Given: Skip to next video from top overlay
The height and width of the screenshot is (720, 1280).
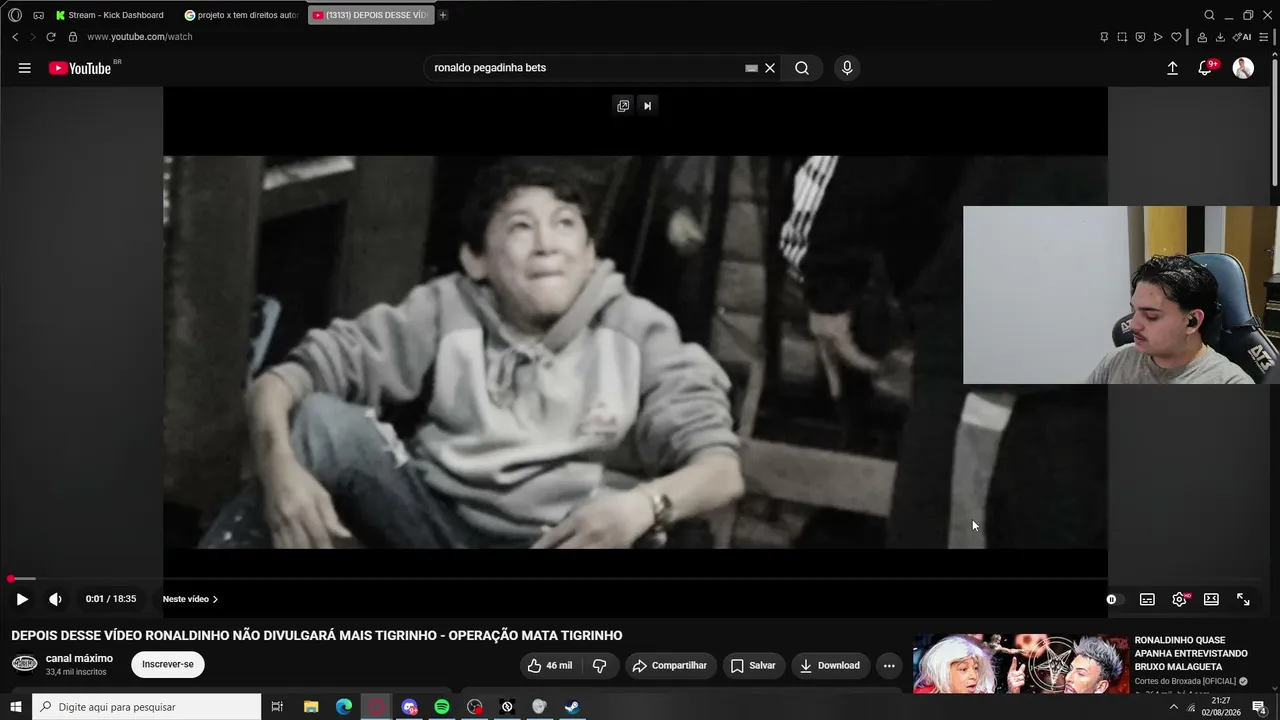Looking at the screenshot, I should tap(647, 106).
